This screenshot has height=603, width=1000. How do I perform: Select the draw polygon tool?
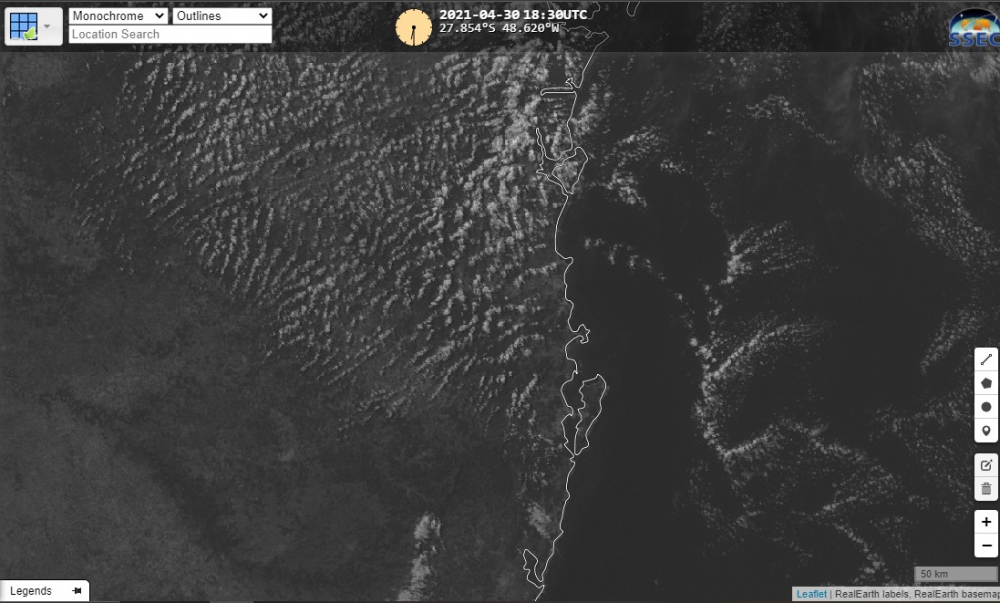986,383
